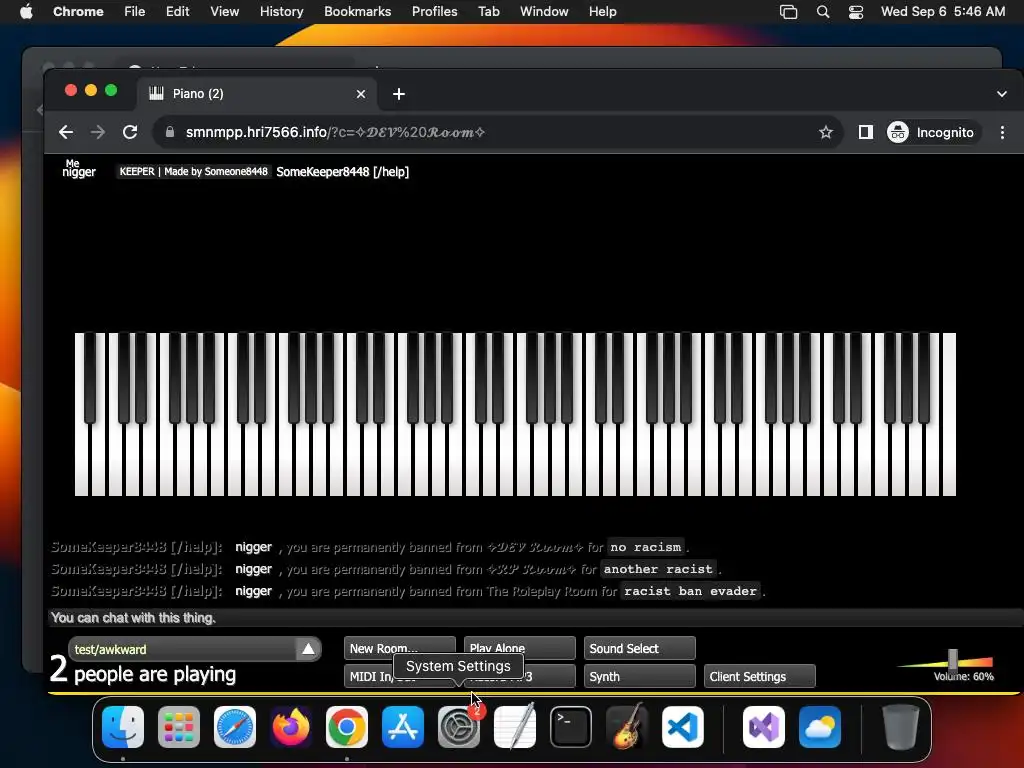The image size is (1024, 768).
Task: Adjust the Volume slider handle
Action: click(x=953, y=660)
